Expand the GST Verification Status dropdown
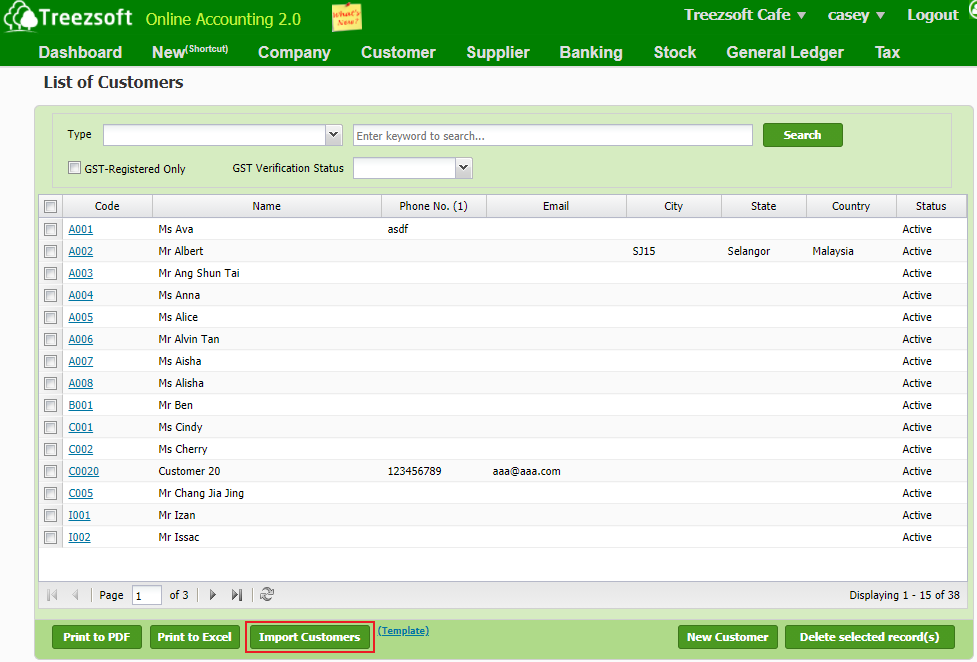 [462, 167]
